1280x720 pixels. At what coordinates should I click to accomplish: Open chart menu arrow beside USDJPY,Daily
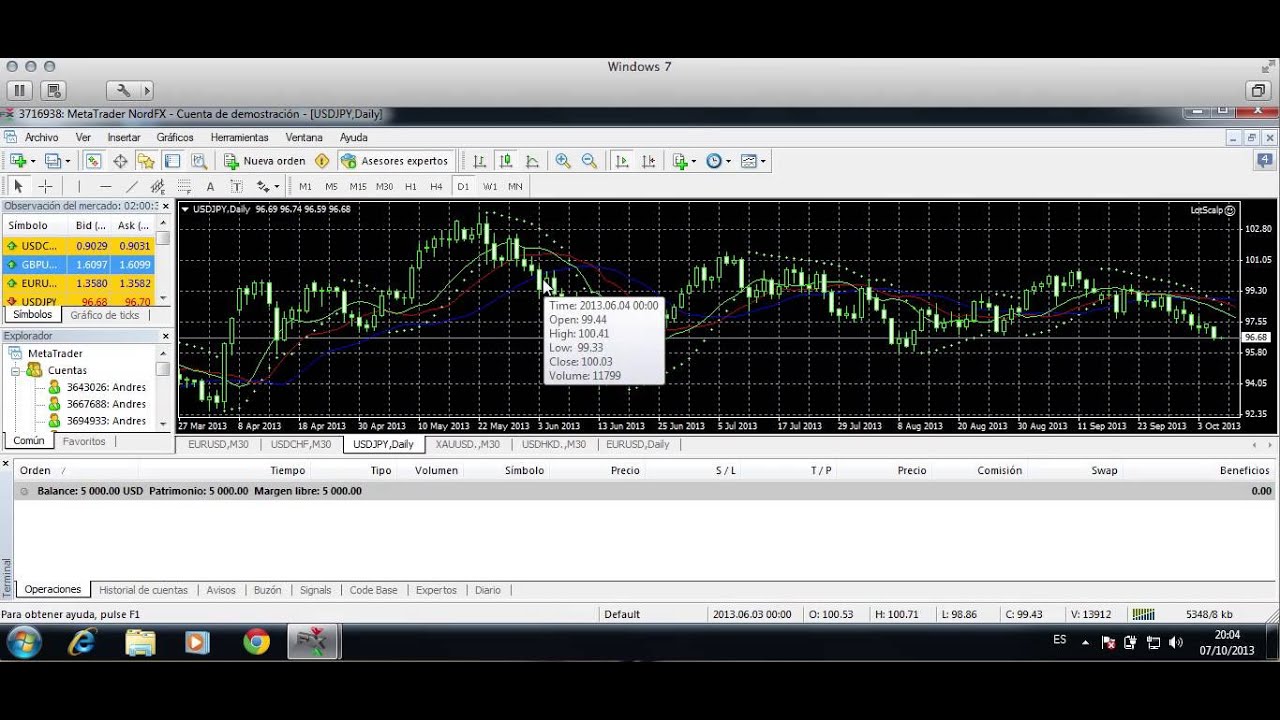(185, 209)
